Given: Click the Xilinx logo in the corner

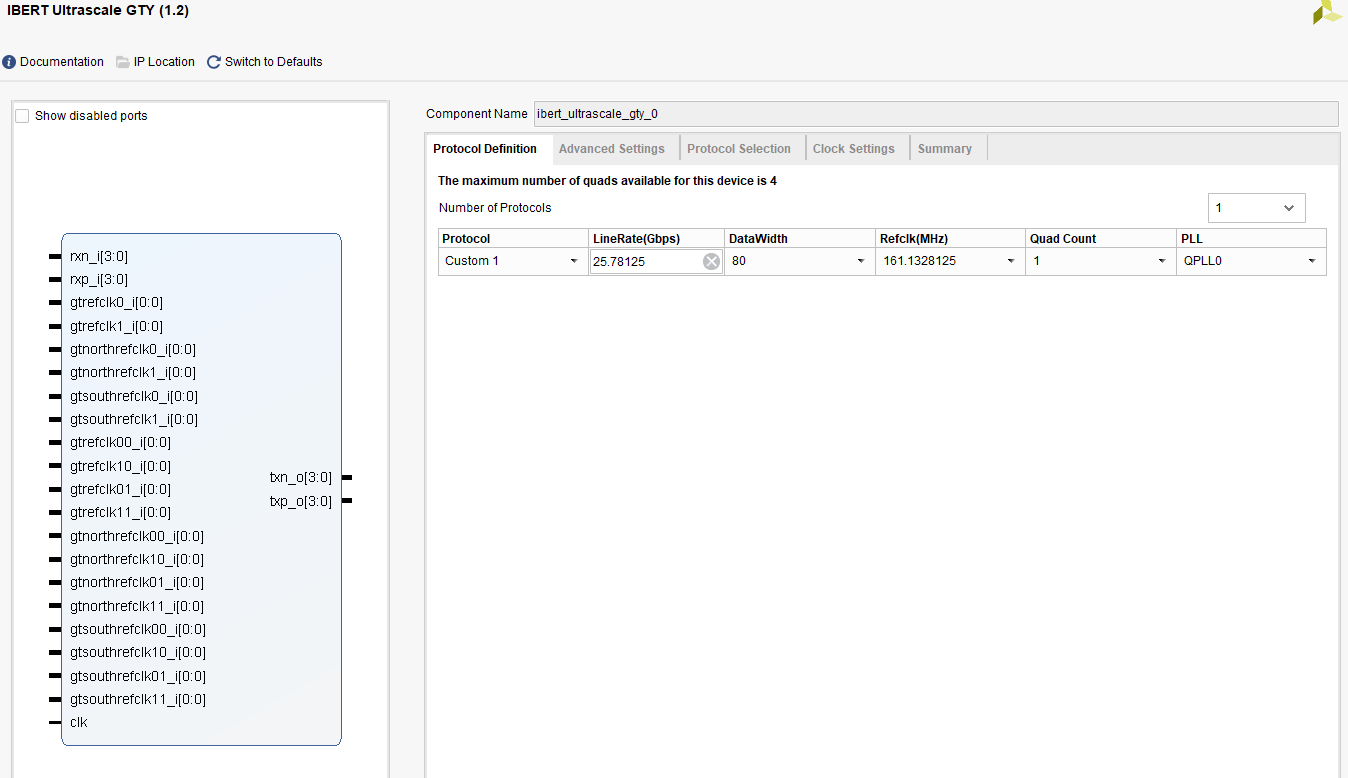Looking at the screenshot, I should [x=1328, y=11].
